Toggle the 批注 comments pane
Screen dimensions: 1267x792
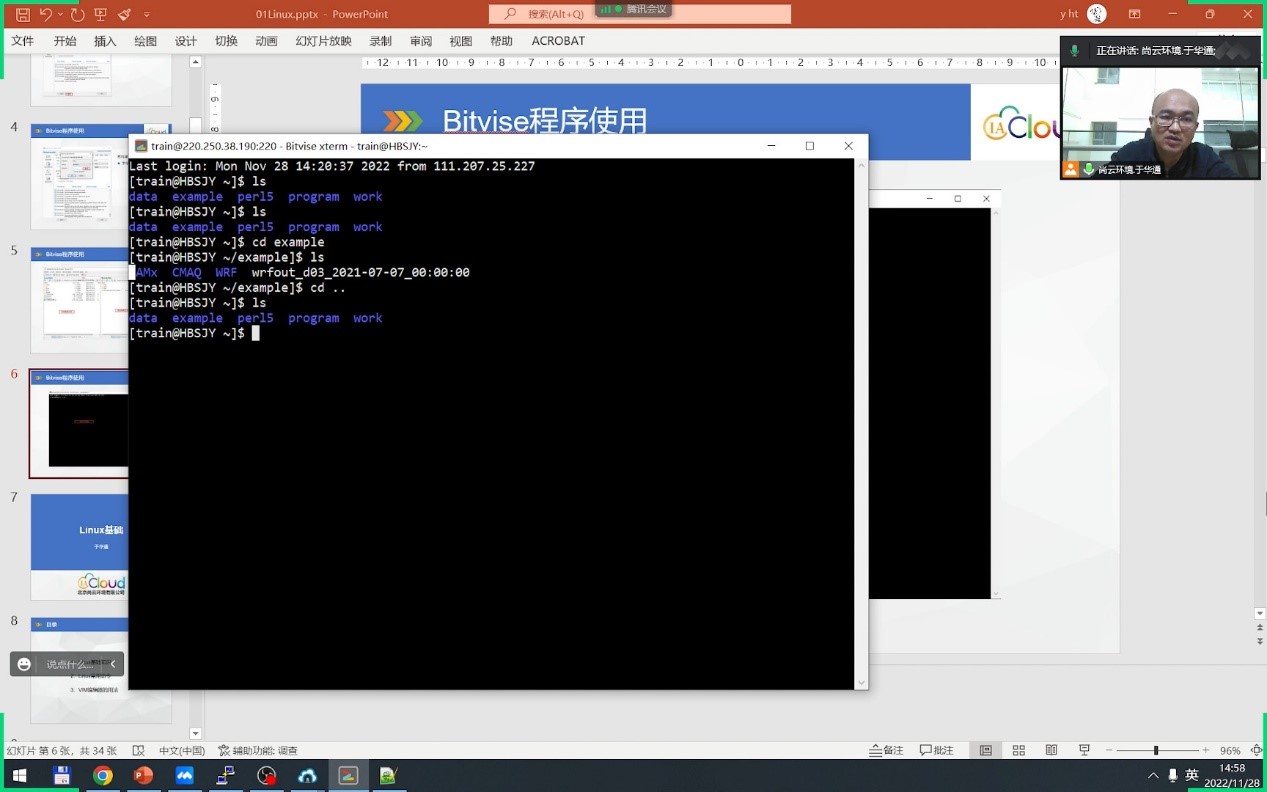point(936,750)
